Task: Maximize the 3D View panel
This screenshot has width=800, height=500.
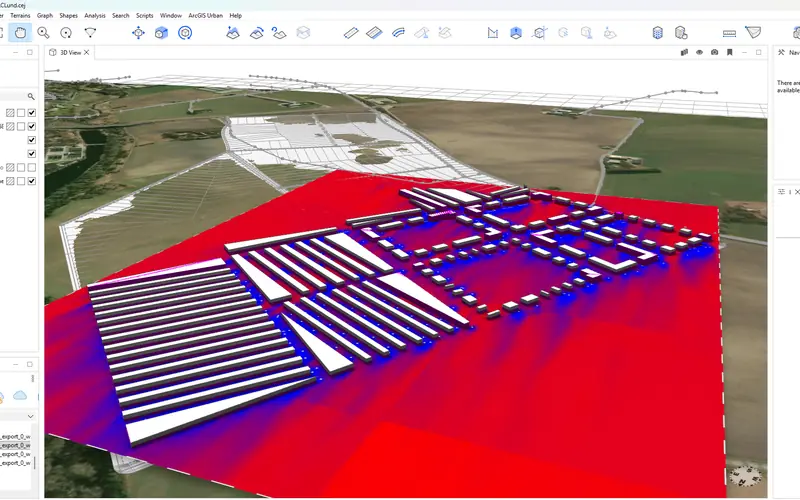Action: [759, 53]
